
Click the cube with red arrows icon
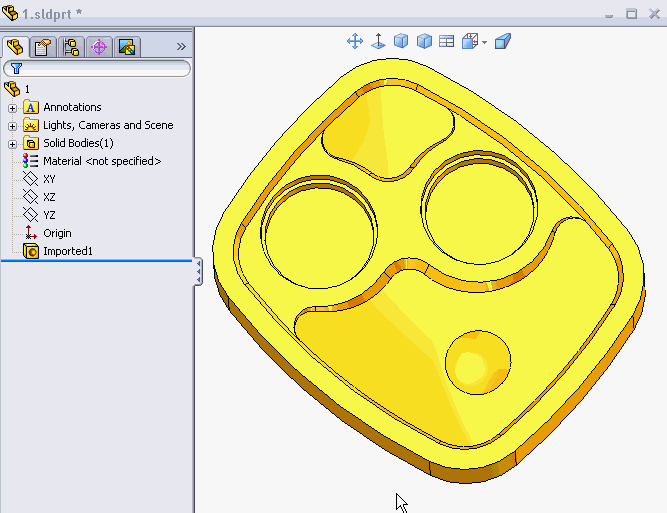coord(469,41)
